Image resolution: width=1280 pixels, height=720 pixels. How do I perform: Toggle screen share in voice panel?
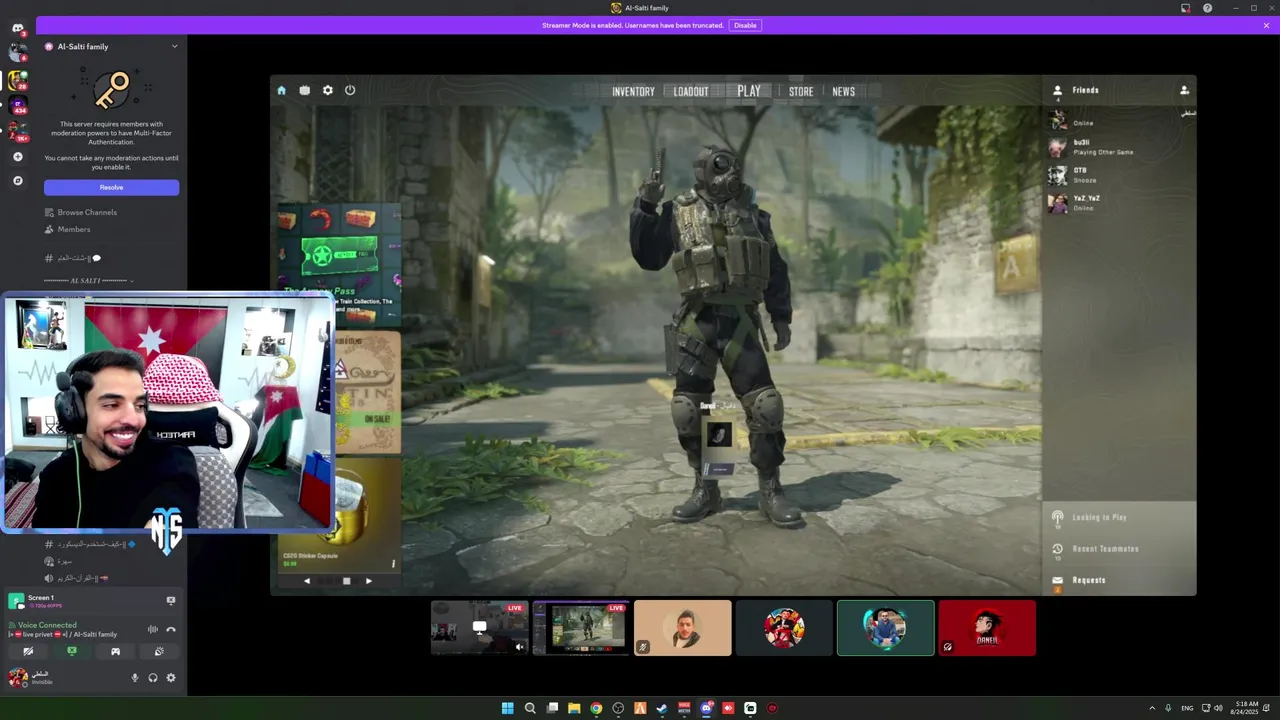coord(71,651)
